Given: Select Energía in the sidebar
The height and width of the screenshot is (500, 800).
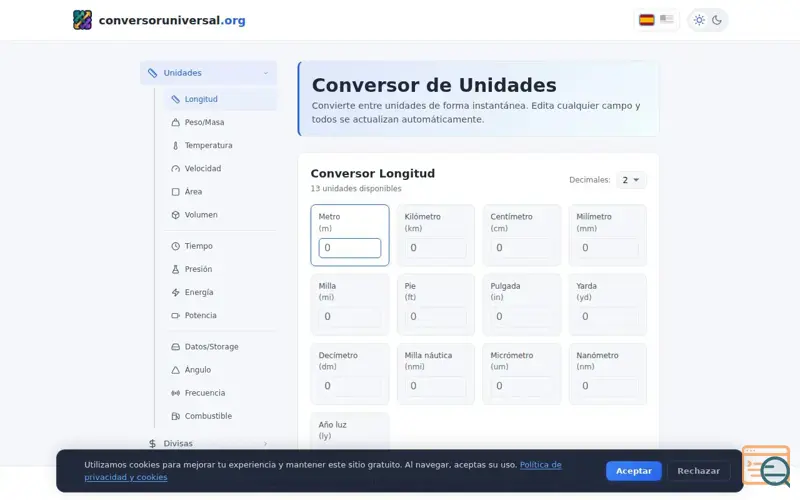Looking at the screenshot, I should (x=220, y=292).
